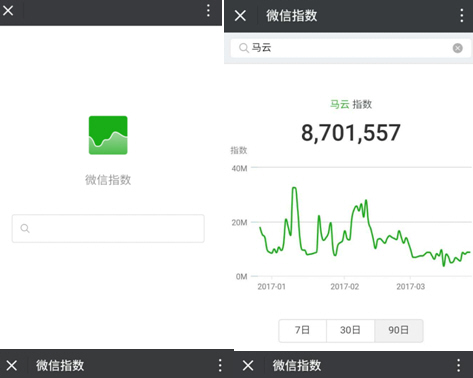Screen dimensions: 473x378
Task: Open the three-dot menu in top-left panel
Action: pos(208,11)
